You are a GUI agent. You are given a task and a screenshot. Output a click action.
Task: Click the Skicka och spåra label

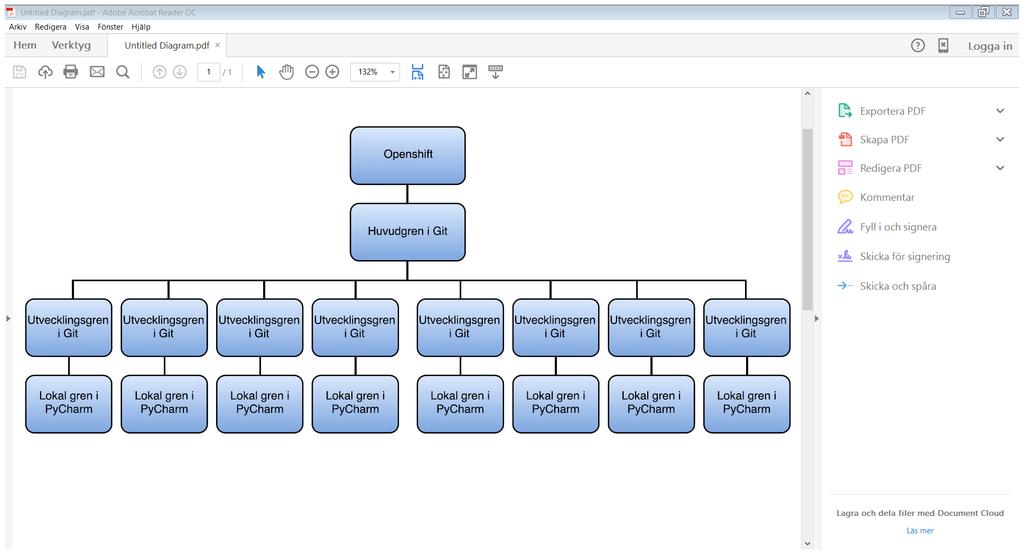tap(898, 285)
